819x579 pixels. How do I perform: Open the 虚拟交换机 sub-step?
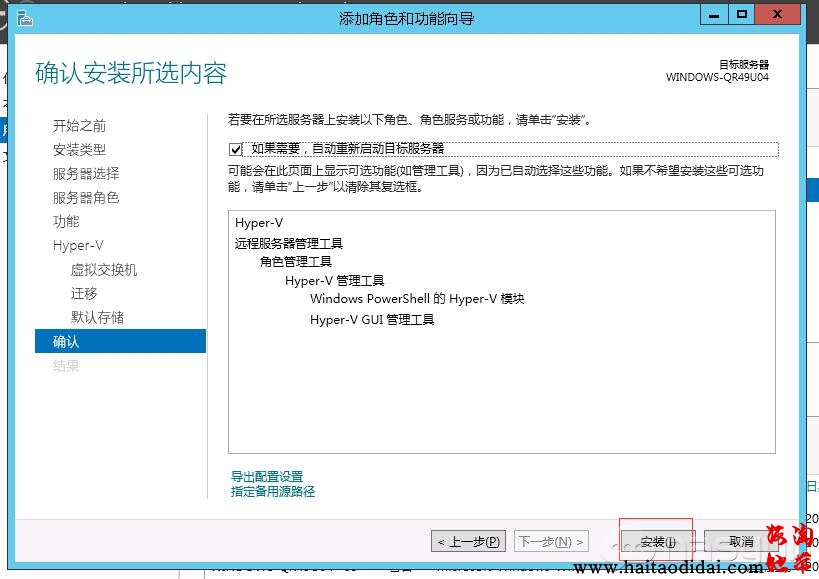104,270
